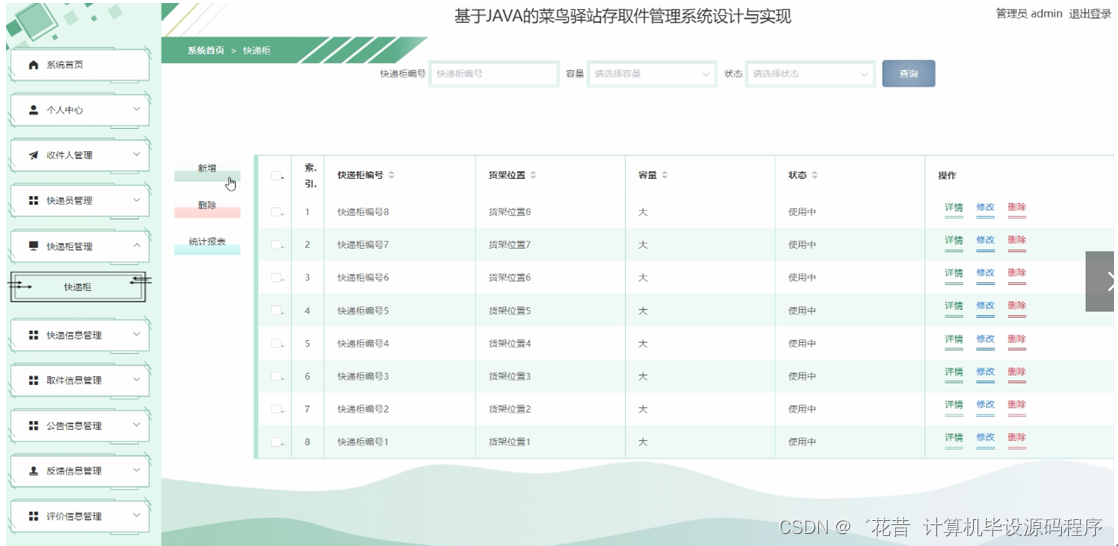This screenshot has width=1118, height=546.
Task: Focus the 快递柜编号 search input
Action: click(x=493, y=73)
